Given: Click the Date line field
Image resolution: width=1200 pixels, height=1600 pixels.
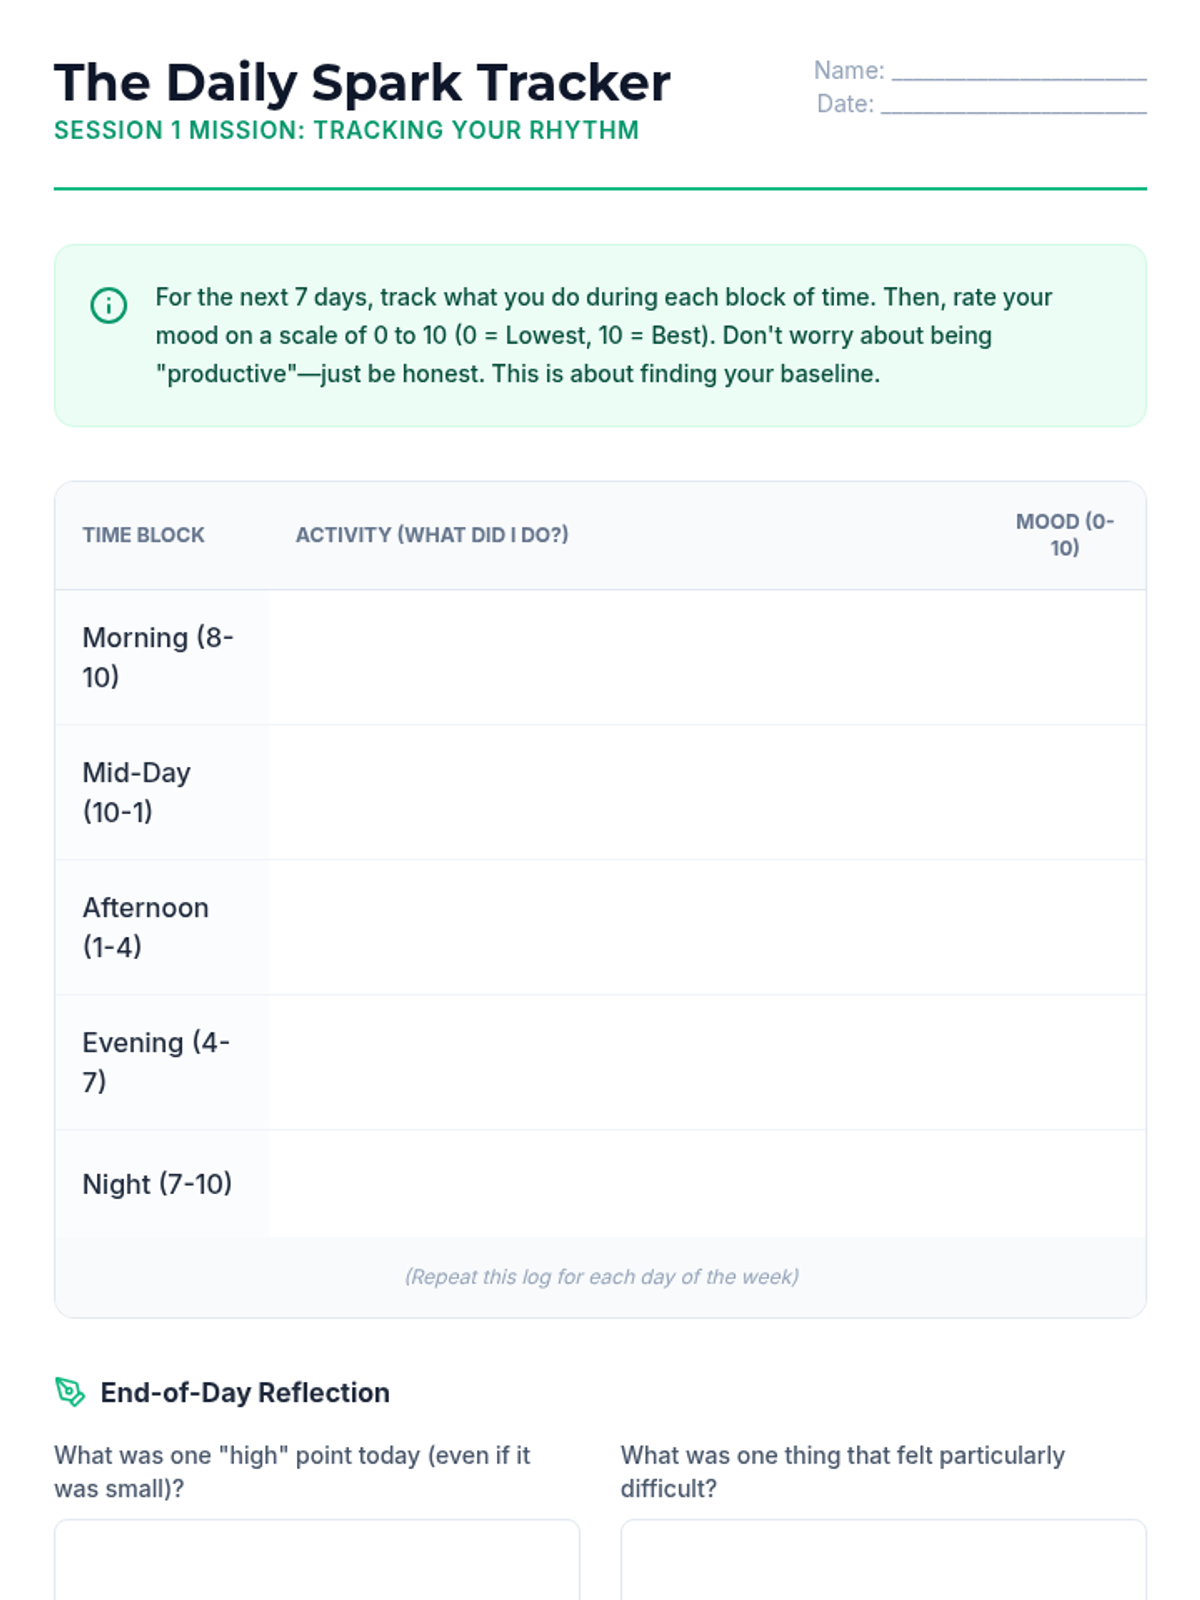Looking at the screenshot, I should (1012, 104).
